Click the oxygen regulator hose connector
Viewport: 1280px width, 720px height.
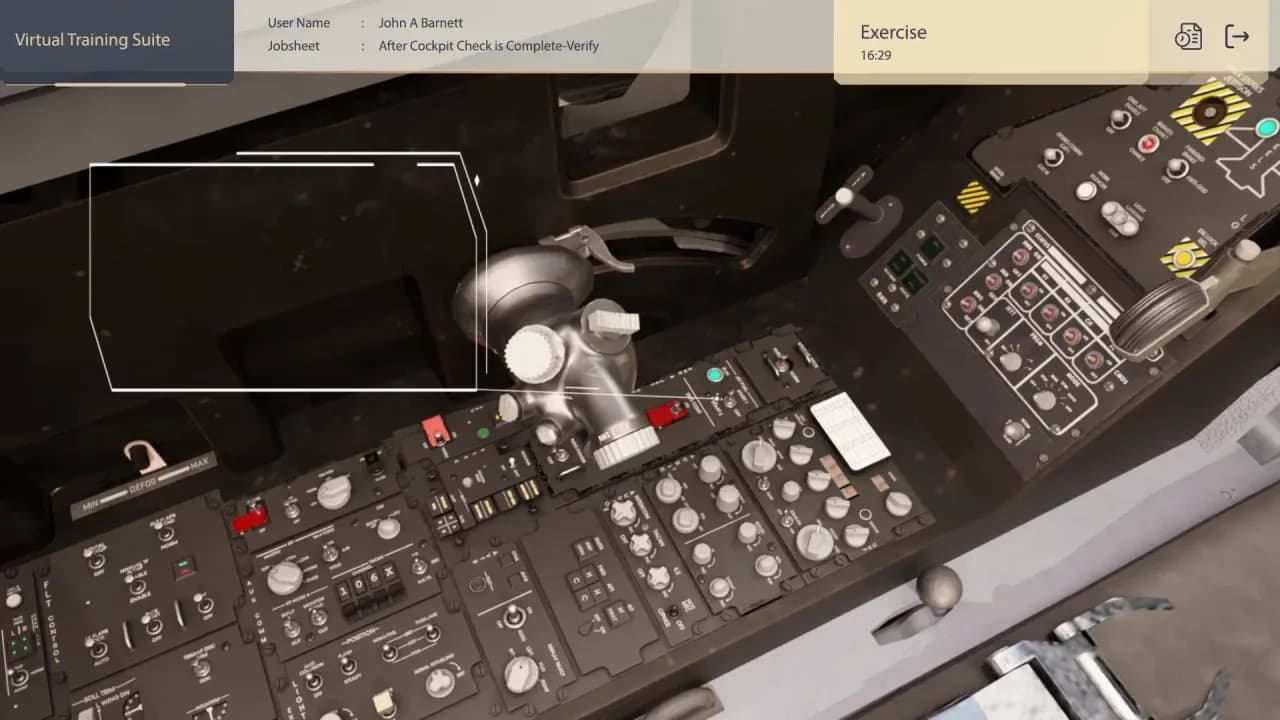(626, 446)
